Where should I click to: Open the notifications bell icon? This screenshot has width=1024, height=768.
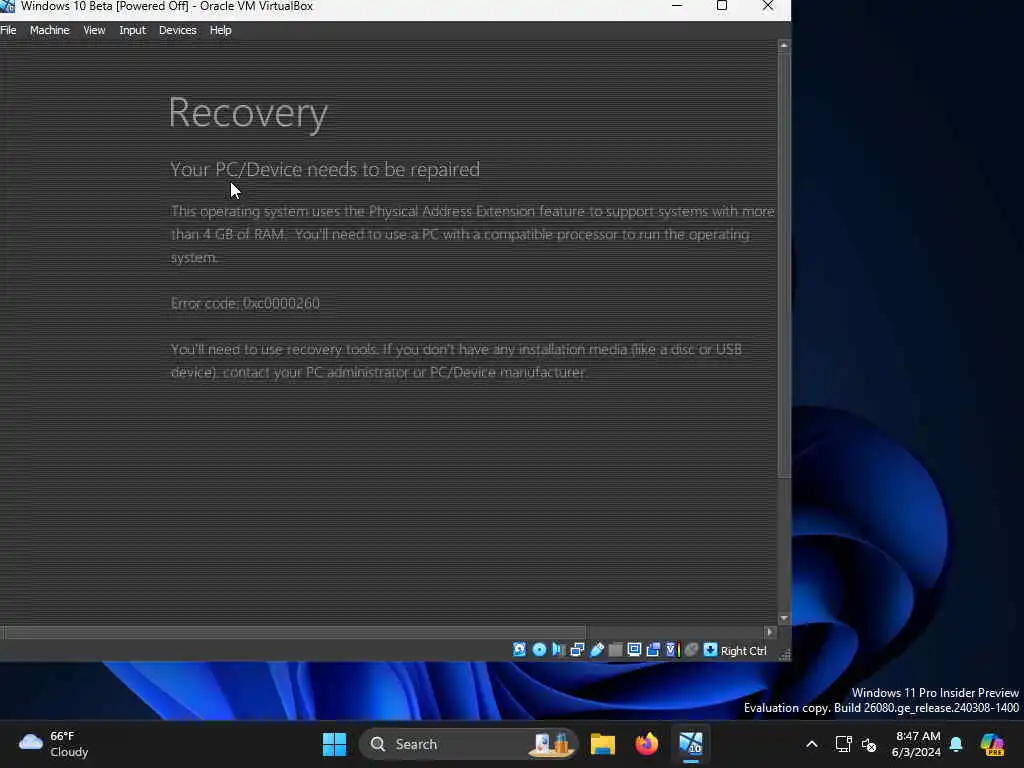click(x=956, y=744)
